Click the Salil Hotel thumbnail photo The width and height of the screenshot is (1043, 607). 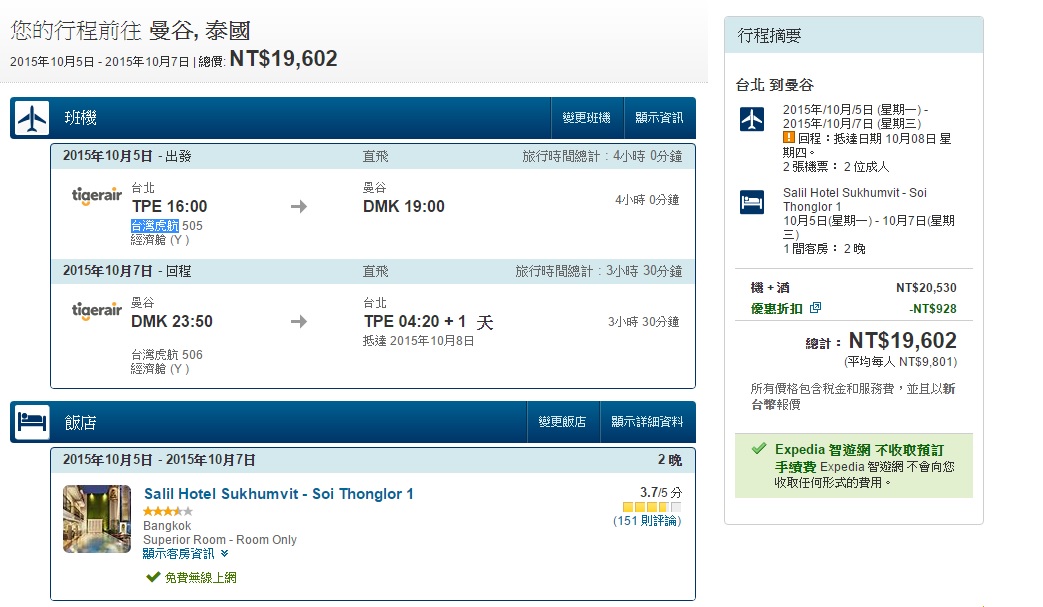click(x=97, y=518)
